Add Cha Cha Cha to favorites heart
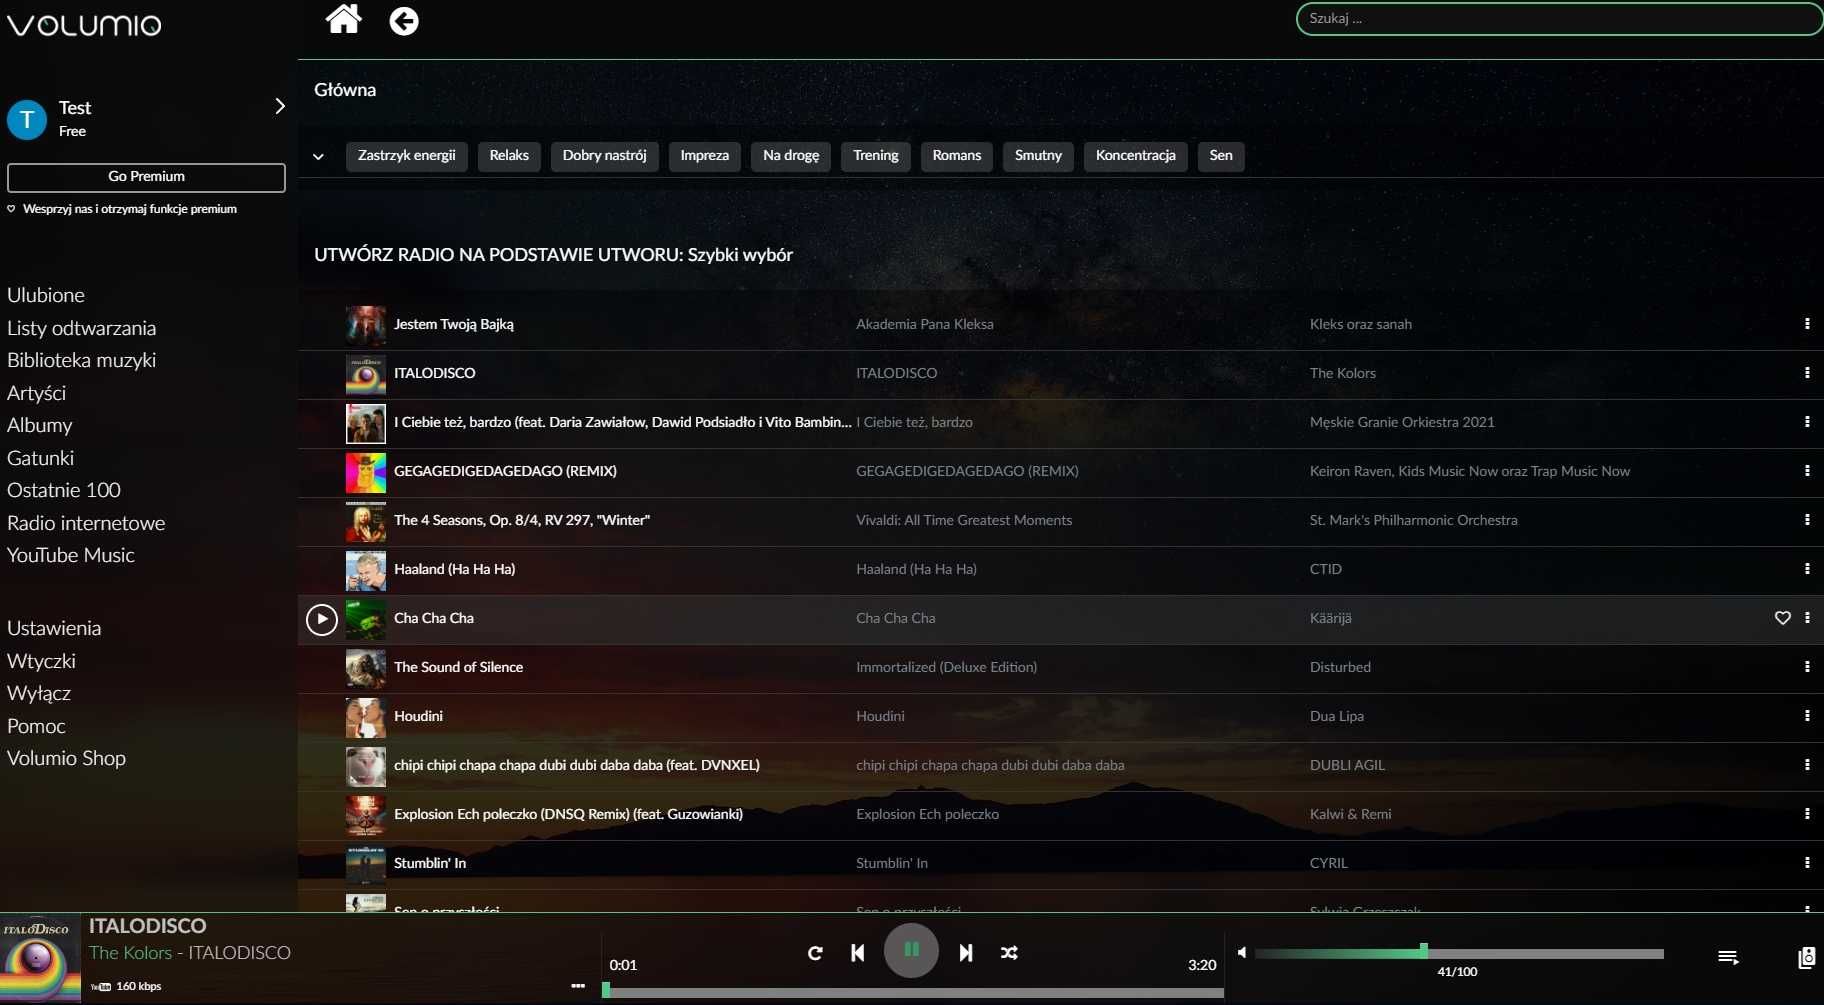 1782,618
